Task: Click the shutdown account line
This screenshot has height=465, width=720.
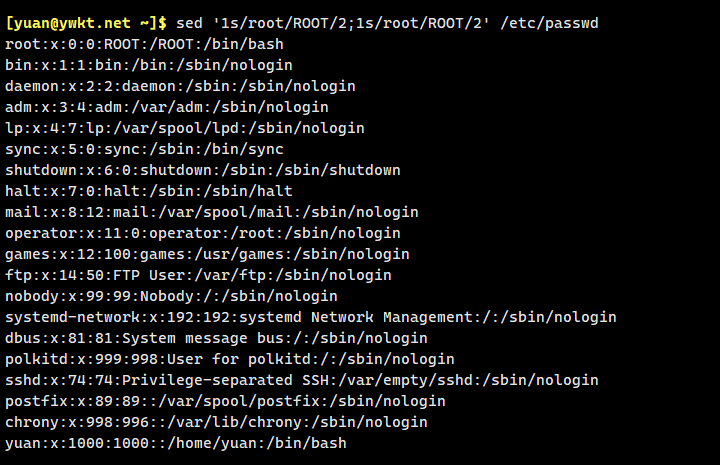Action: (202, 170)
